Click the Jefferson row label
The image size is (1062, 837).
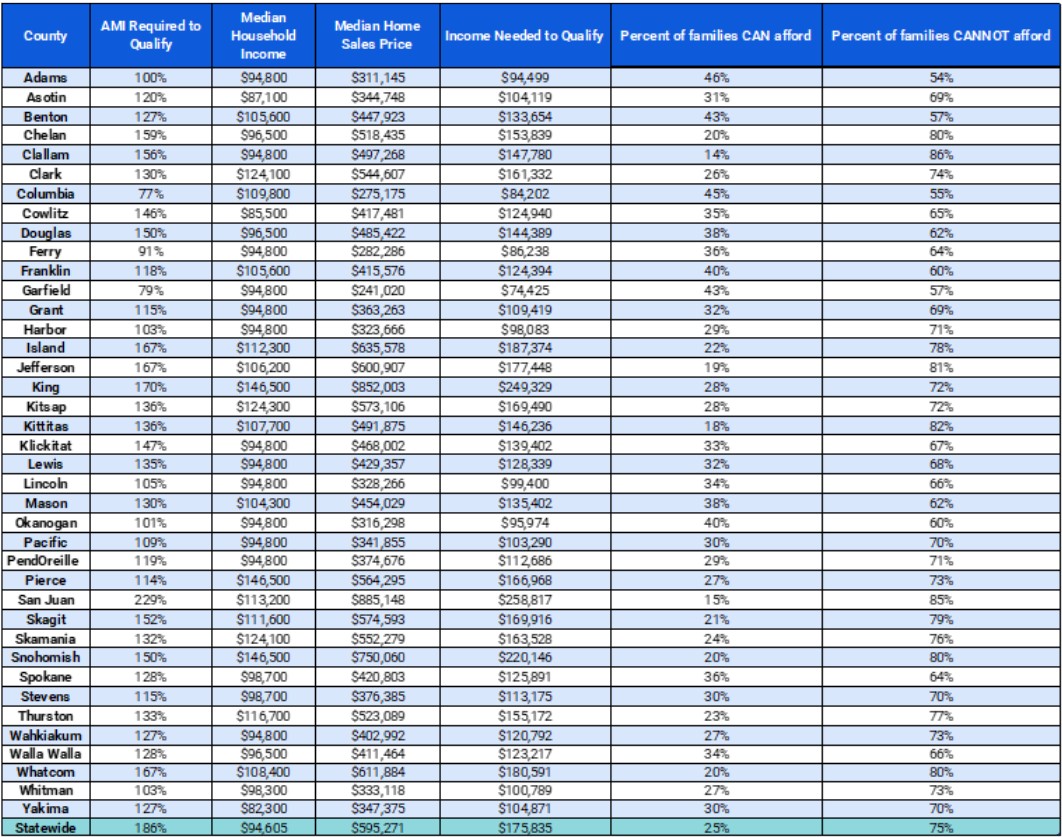[x=45, y=368]
